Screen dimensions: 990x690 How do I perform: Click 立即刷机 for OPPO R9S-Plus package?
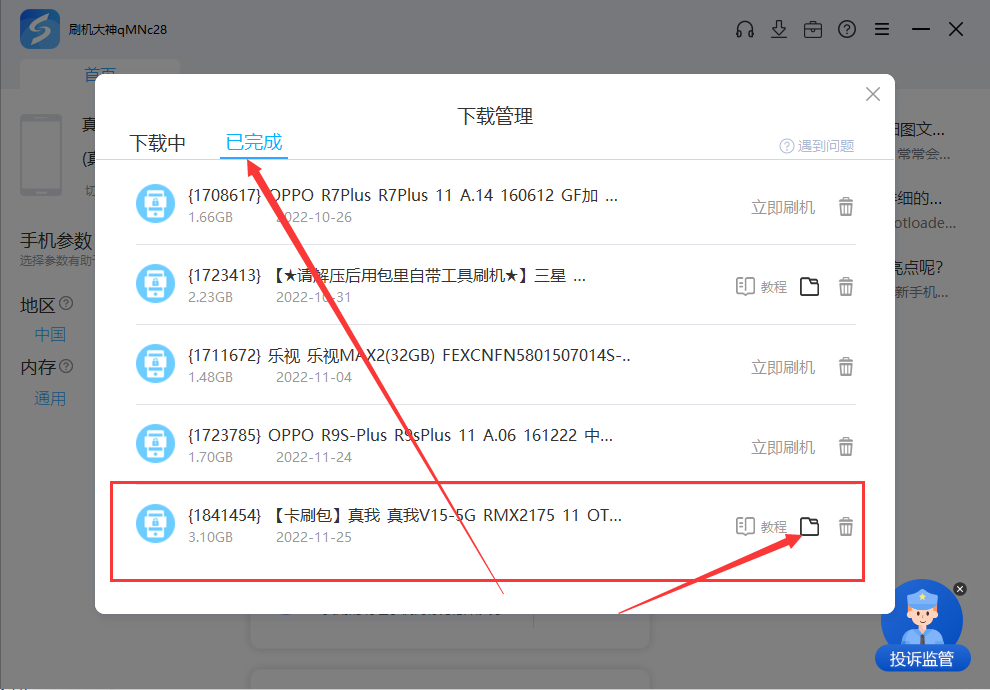[x=783, y=448]
